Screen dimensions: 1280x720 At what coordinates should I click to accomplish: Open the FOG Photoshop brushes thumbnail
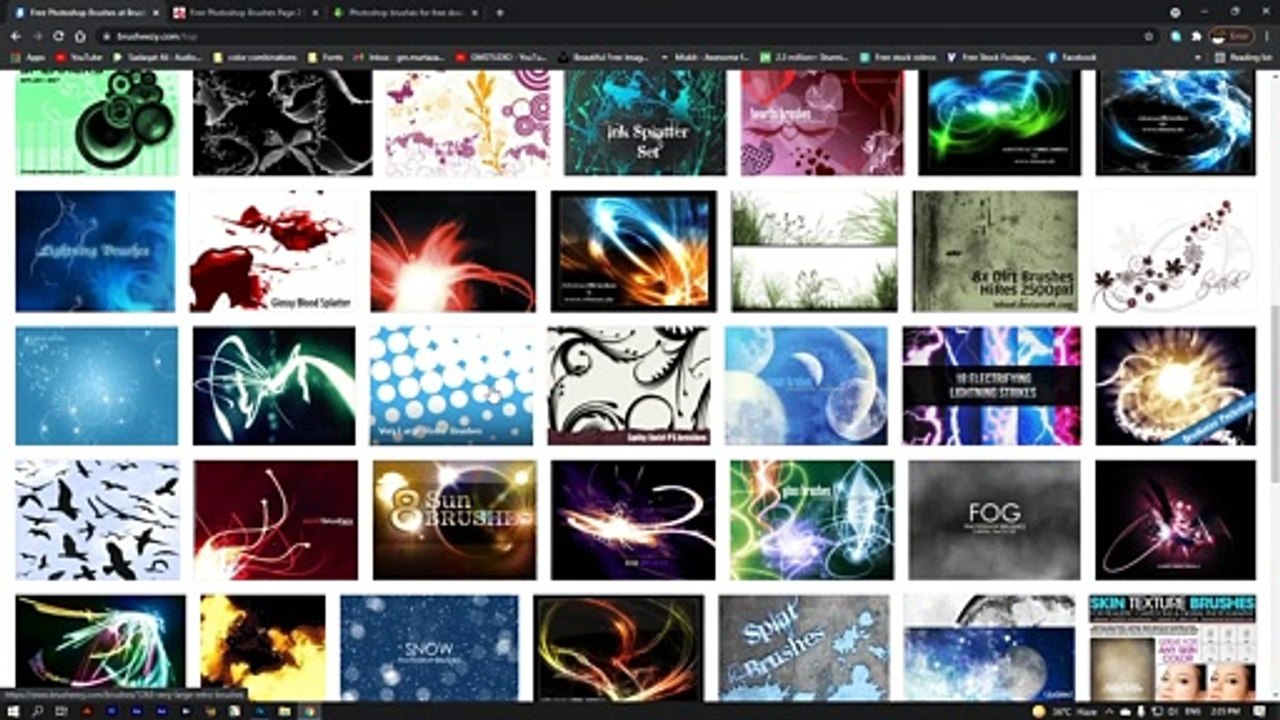click(994, 520)
